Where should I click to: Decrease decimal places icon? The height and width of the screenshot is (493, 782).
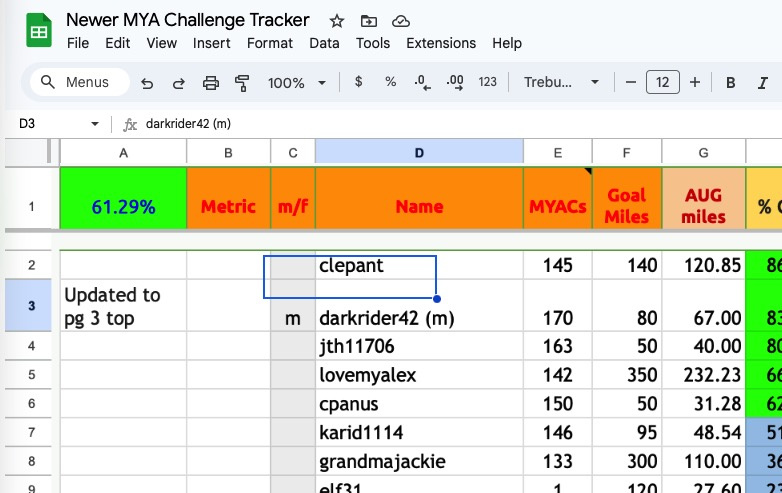coord(422,82)
